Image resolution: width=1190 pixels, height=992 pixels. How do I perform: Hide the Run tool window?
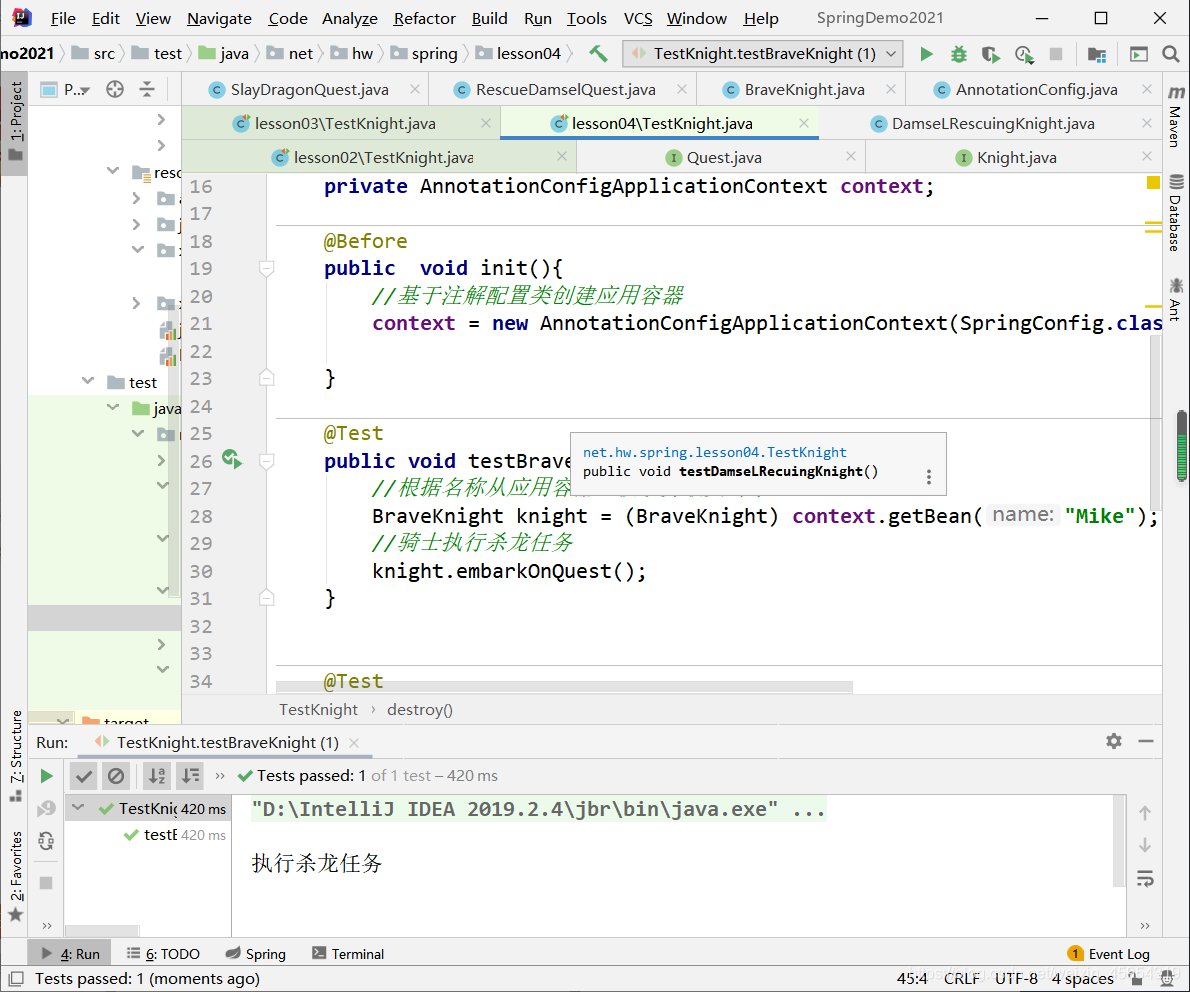point(1146,742)
